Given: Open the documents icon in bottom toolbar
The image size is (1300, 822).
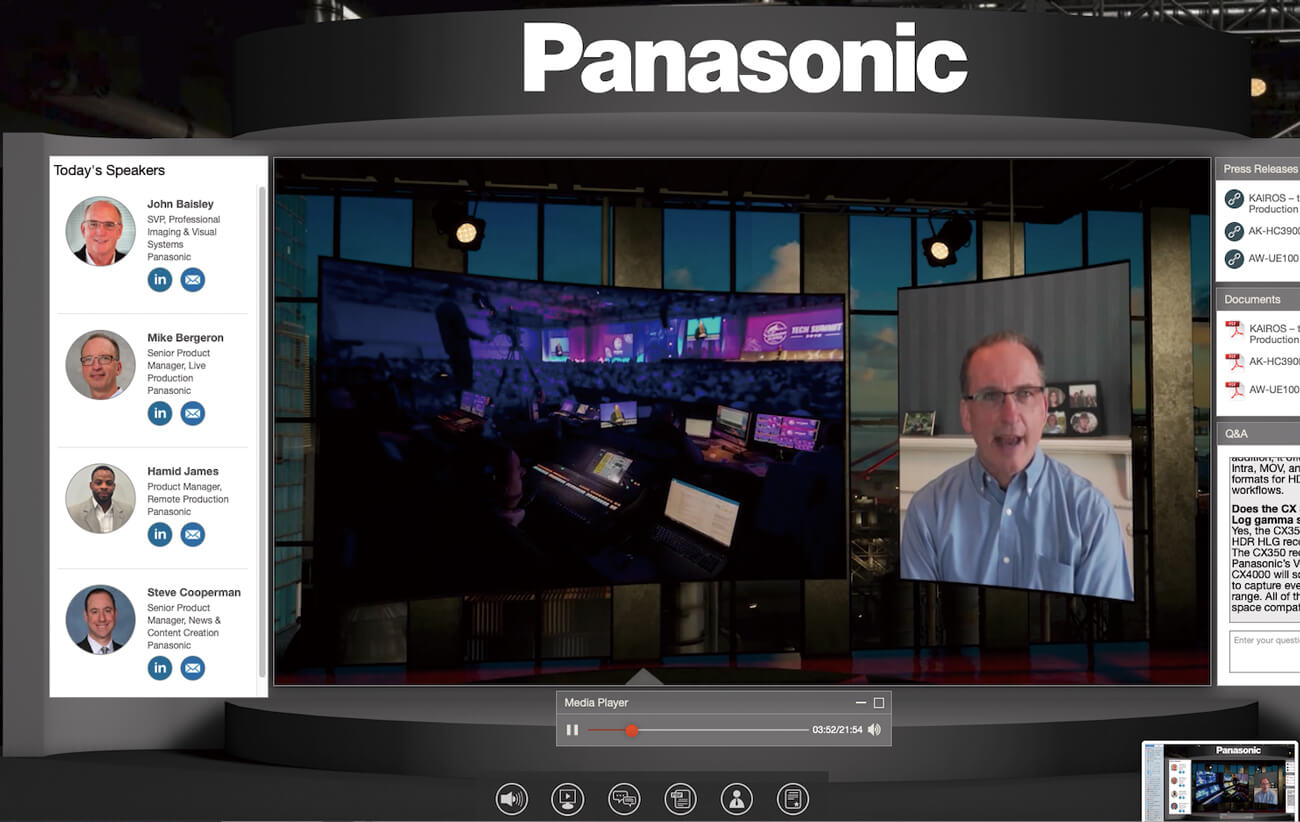Looking at the screenshot, I should tap(681, 799).
